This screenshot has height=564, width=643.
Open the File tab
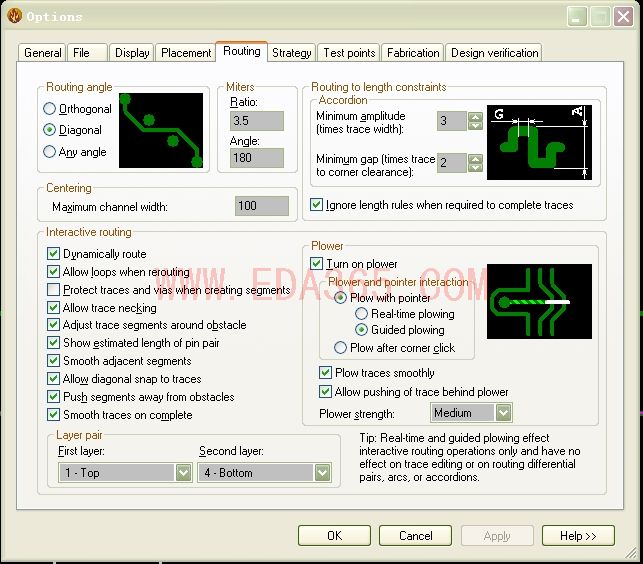(x=87, y=53)
